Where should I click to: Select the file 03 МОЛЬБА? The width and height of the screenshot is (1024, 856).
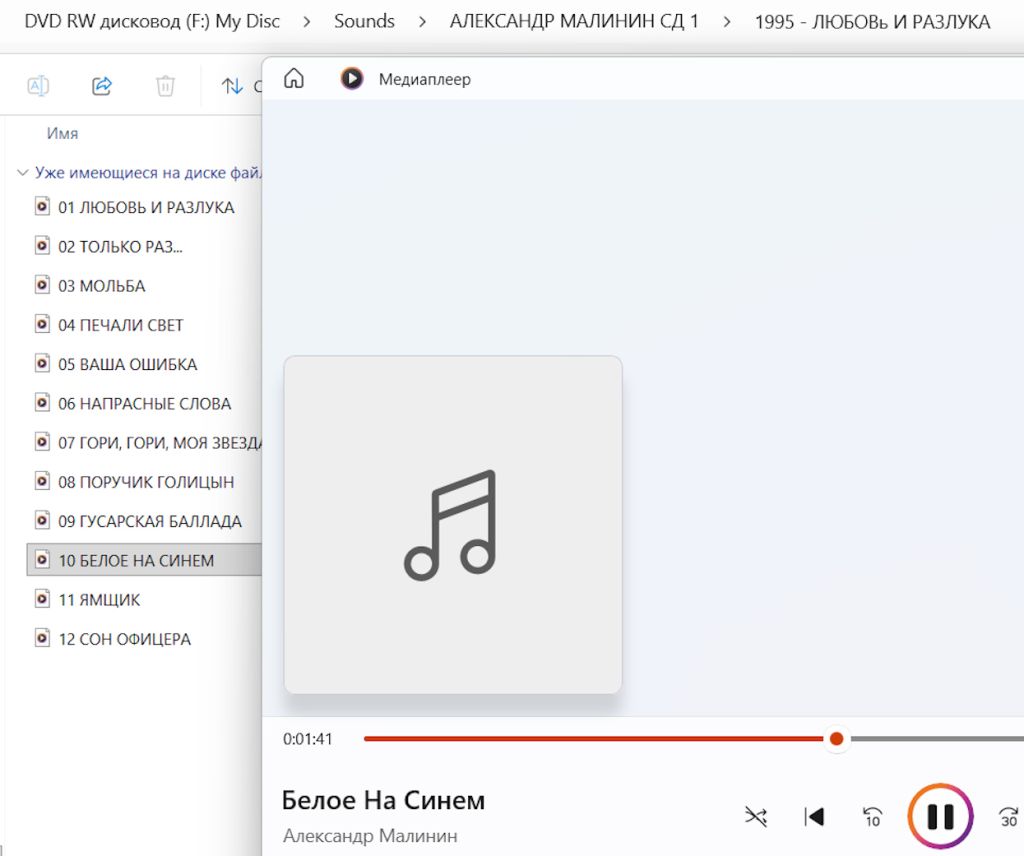pos(101,285)
